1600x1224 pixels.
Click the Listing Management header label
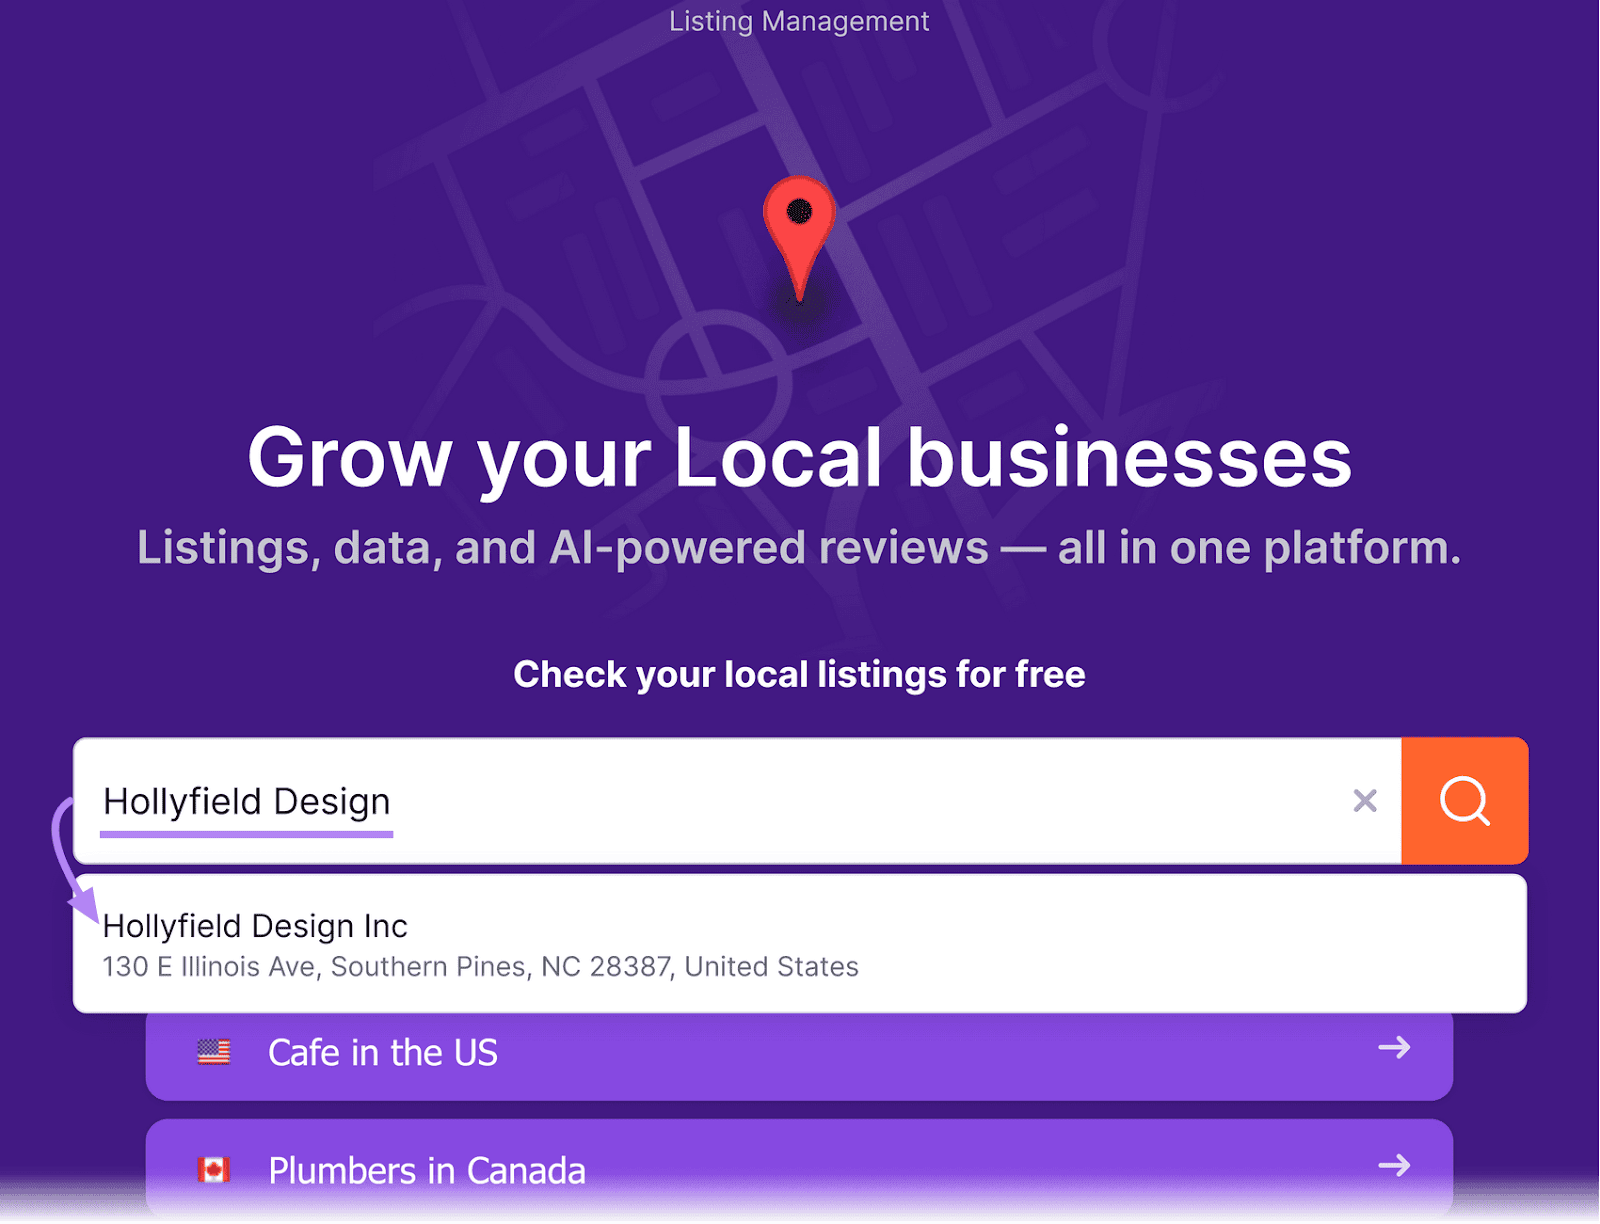click(x=799, y=21)
